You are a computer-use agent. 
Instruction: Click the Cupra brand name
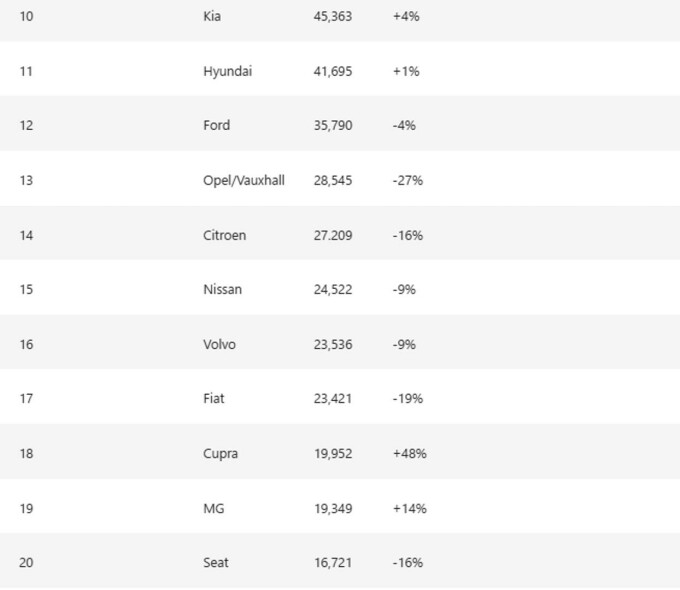coord(220,453)
